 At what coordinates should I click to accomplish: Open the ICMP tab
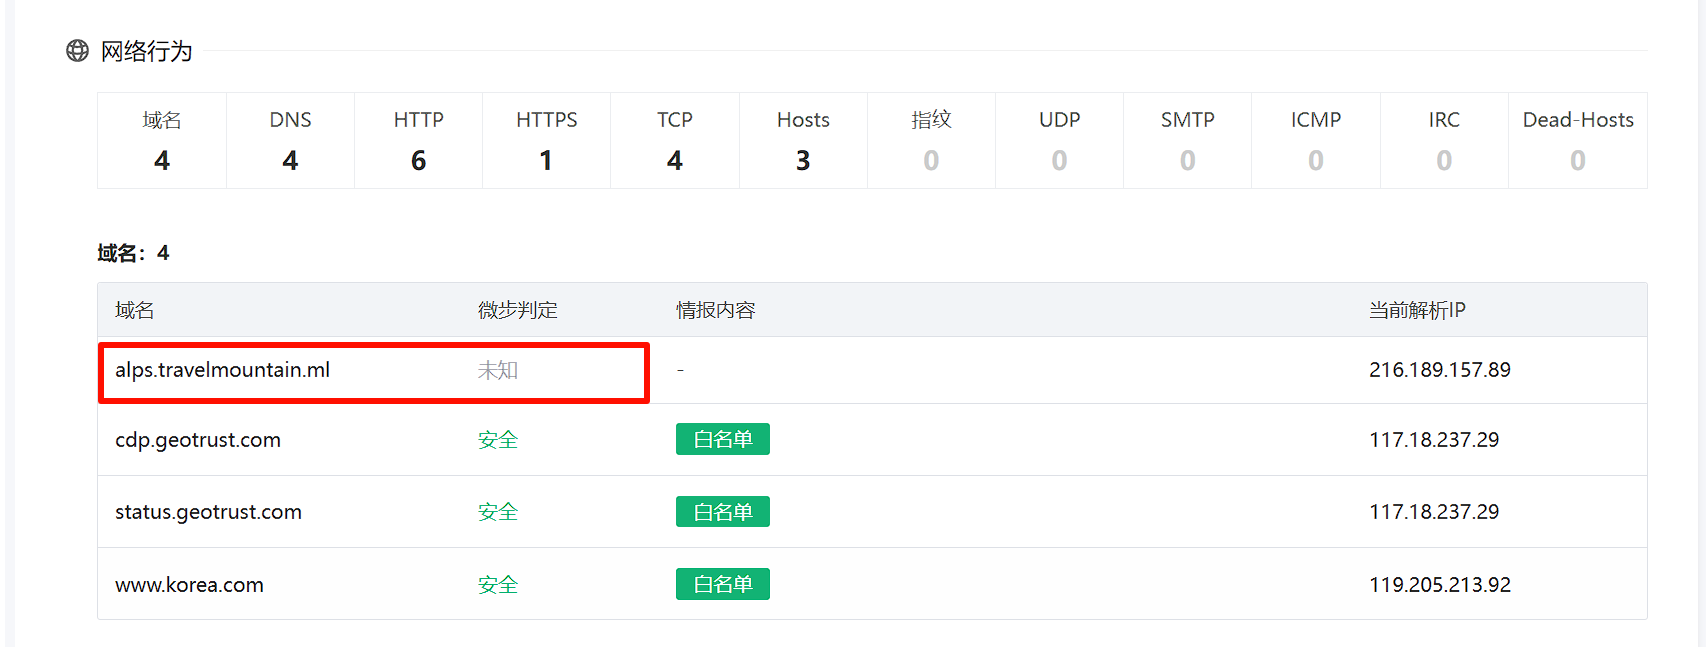pos(1315,140)
